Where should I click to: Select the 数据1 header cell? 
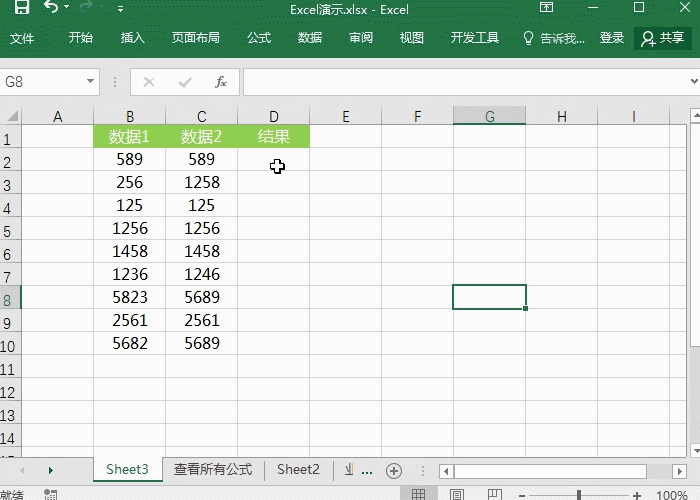tap(129, 136)
